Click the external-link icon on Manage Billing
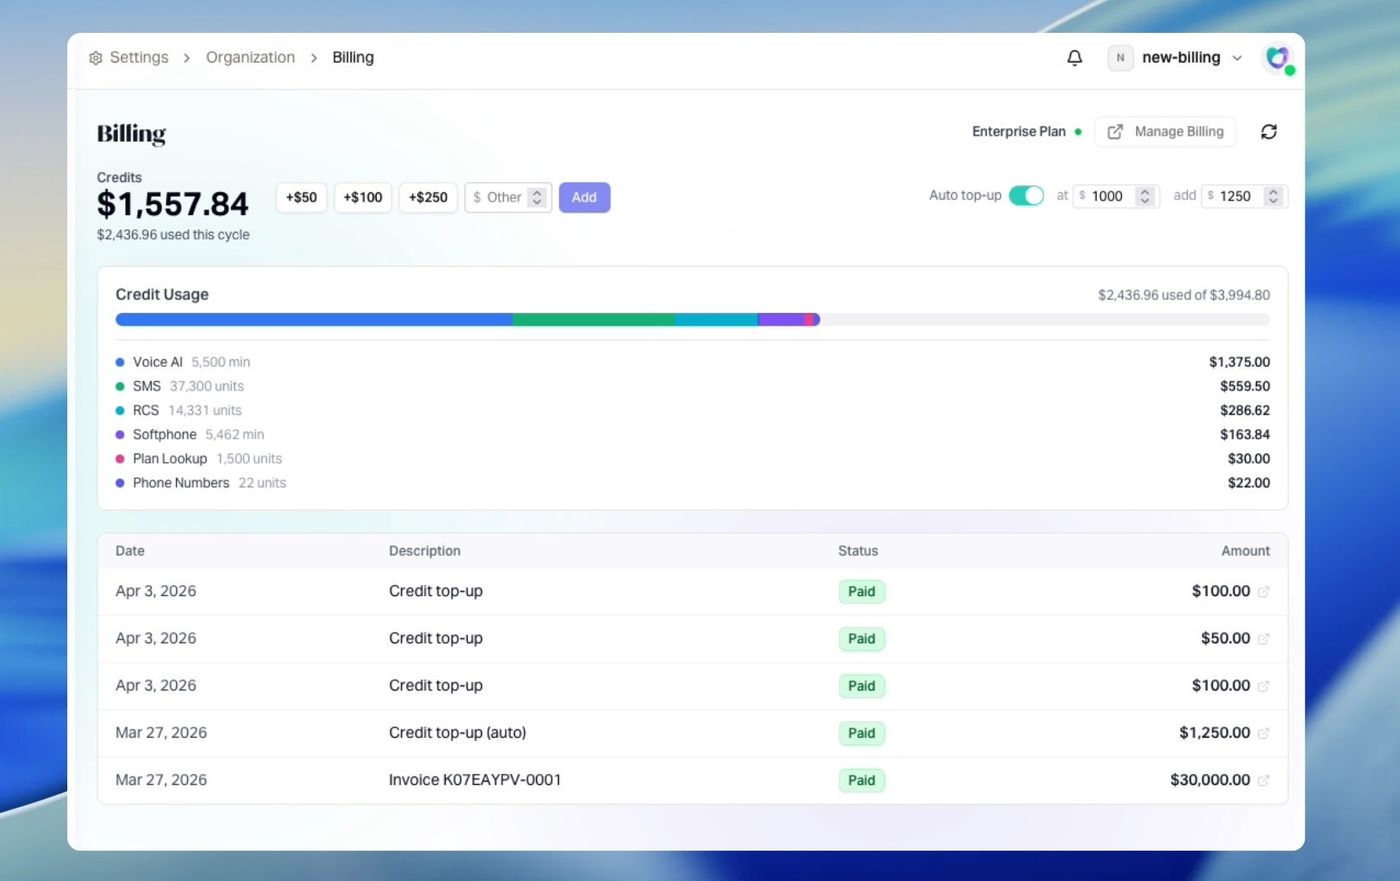 (x=1114, y=131)
